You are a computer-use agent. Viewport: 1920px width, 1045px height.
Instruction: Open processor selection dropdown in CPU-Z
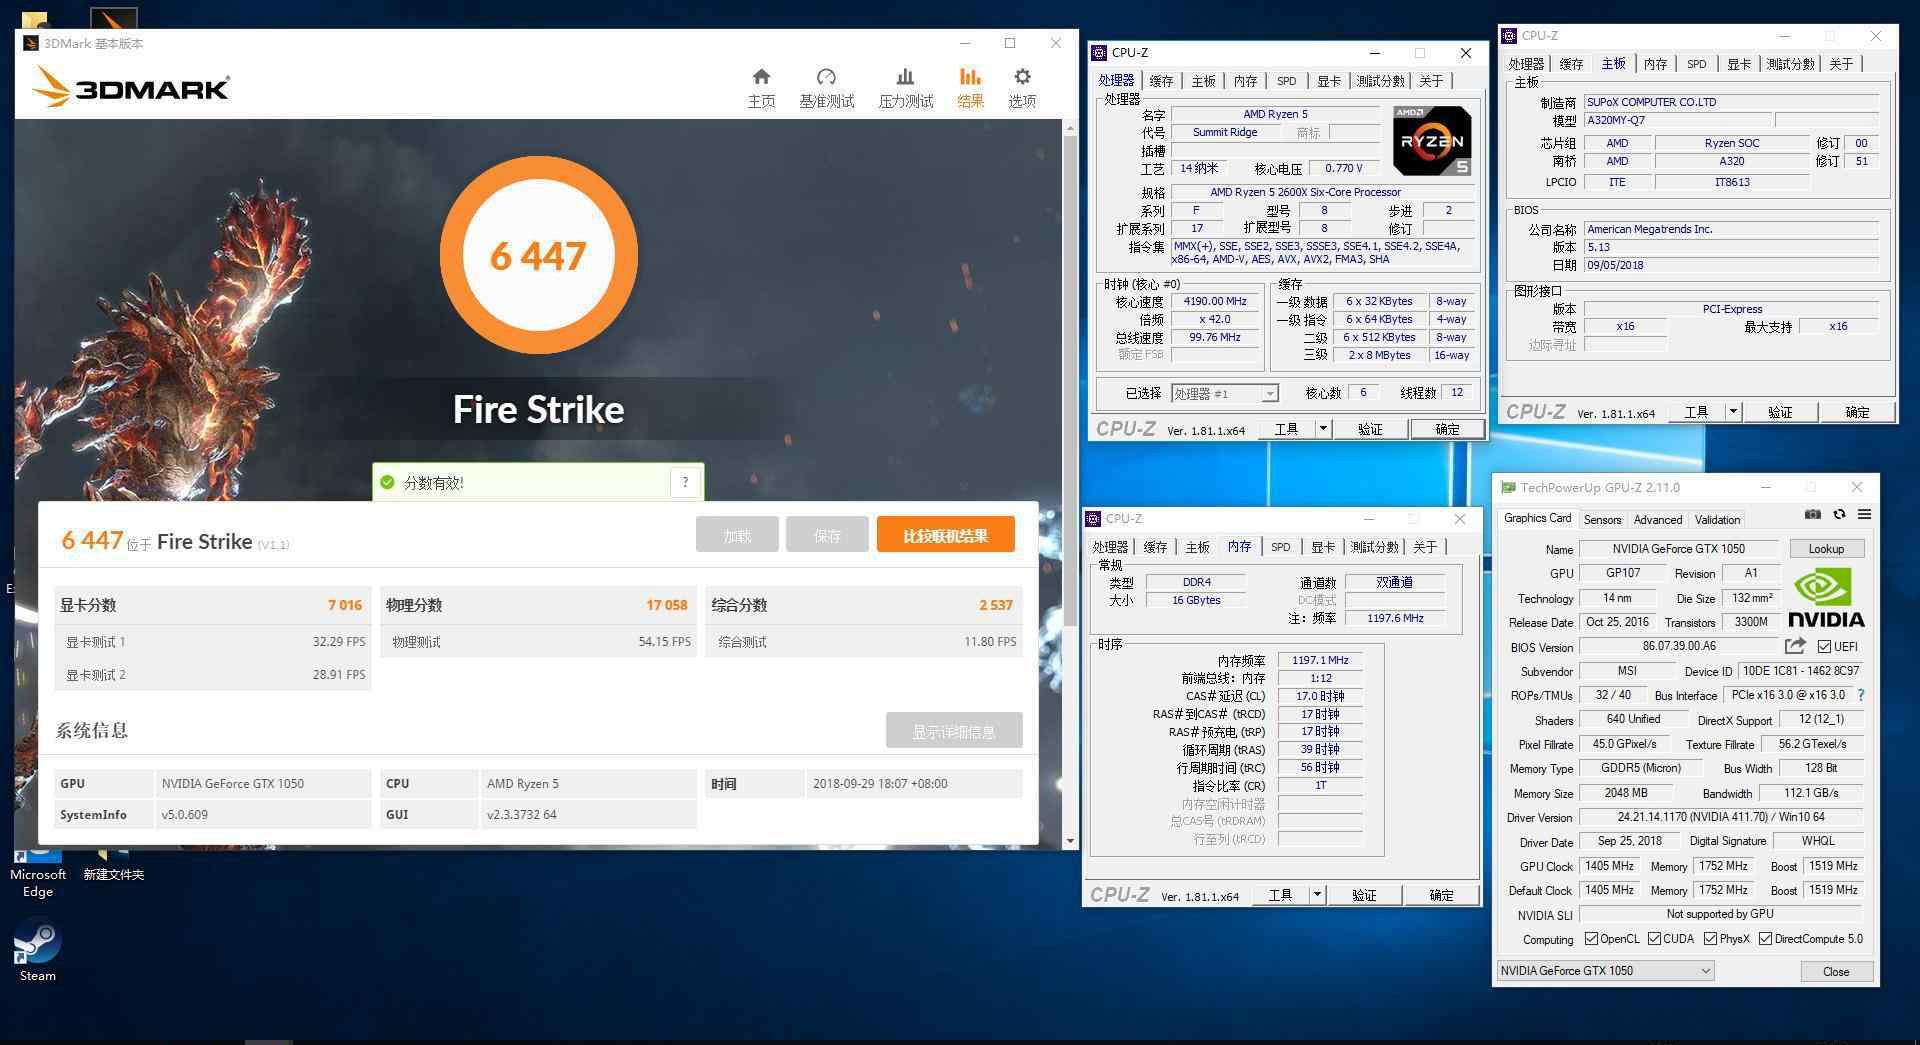pyautogui.click(x=1225, y=394)
